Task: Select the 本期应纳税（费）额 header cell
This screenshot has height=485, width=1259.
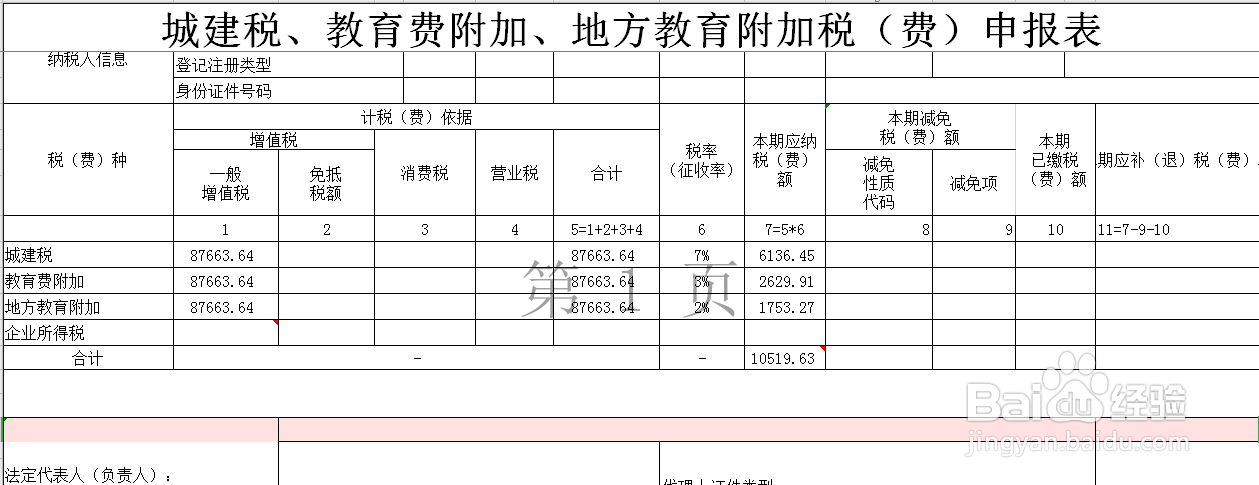Action: [785, 160]
